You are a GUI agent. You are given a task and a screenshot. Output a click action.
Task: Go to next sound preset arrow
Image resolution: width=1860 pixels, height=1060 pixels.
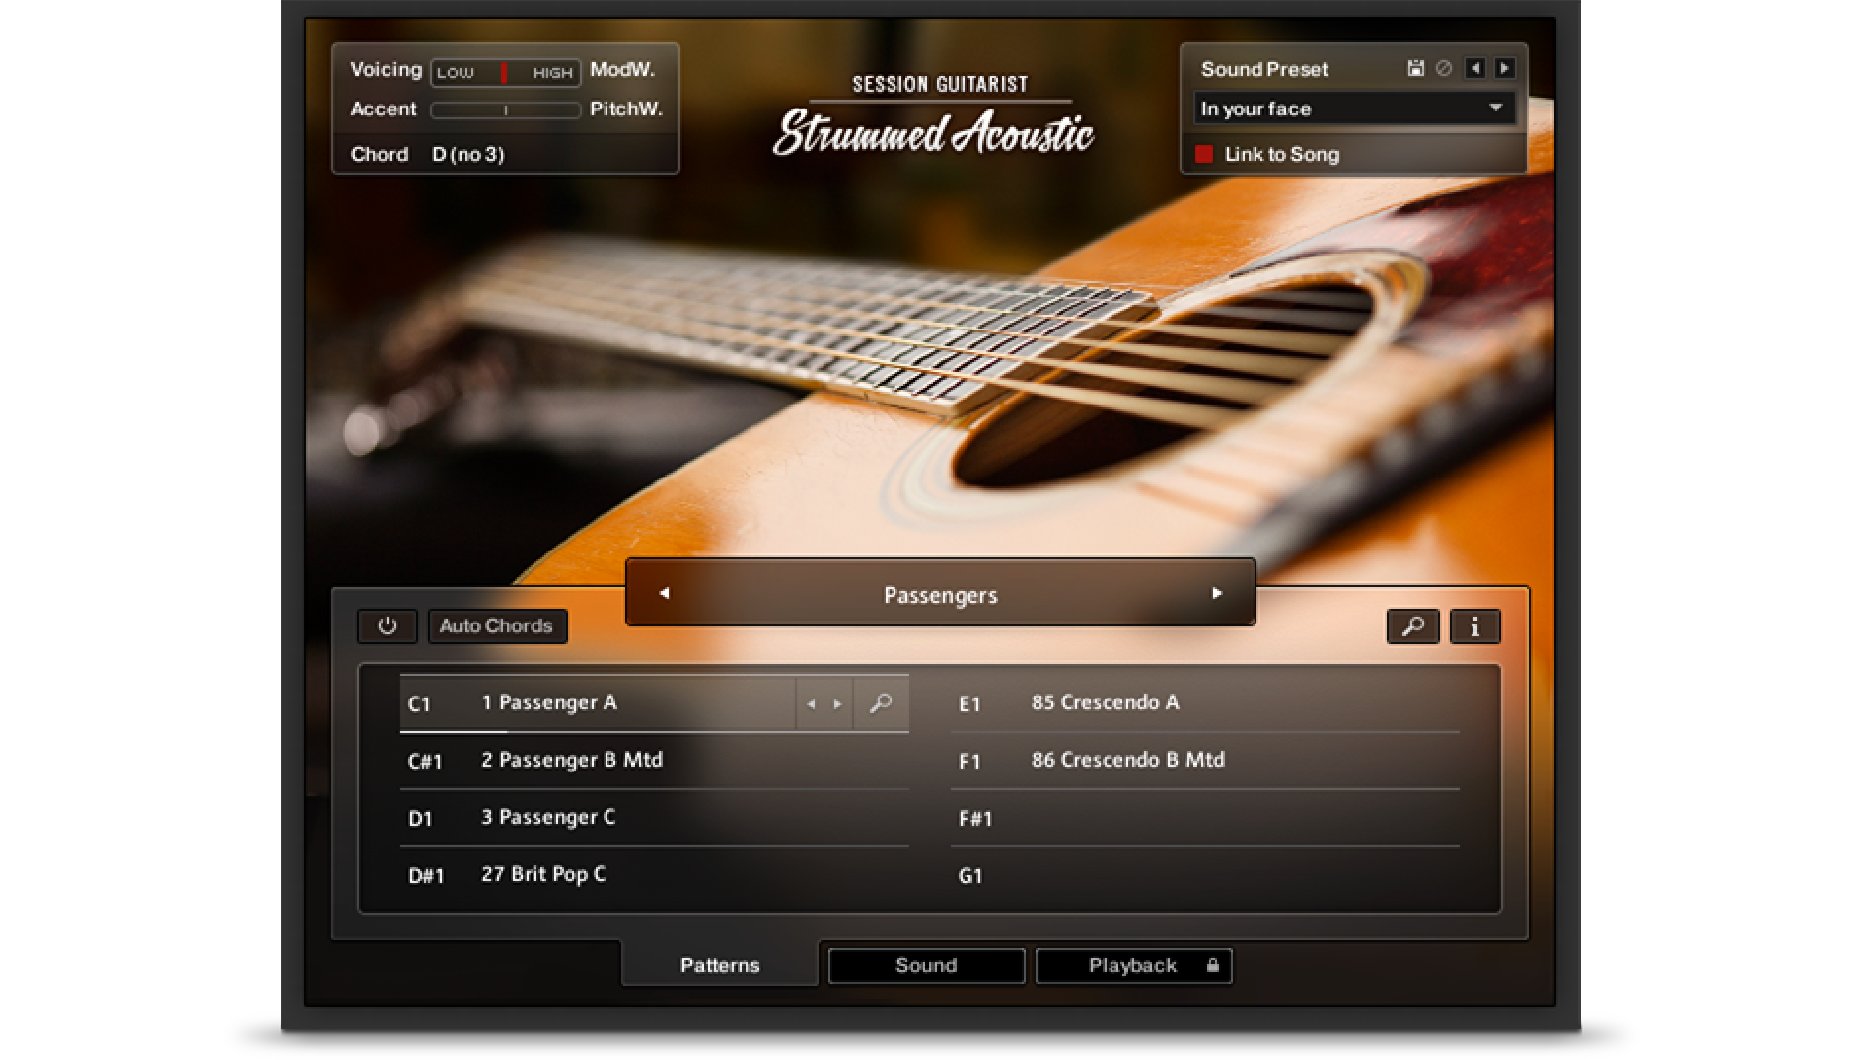(x=1504, y=68)
